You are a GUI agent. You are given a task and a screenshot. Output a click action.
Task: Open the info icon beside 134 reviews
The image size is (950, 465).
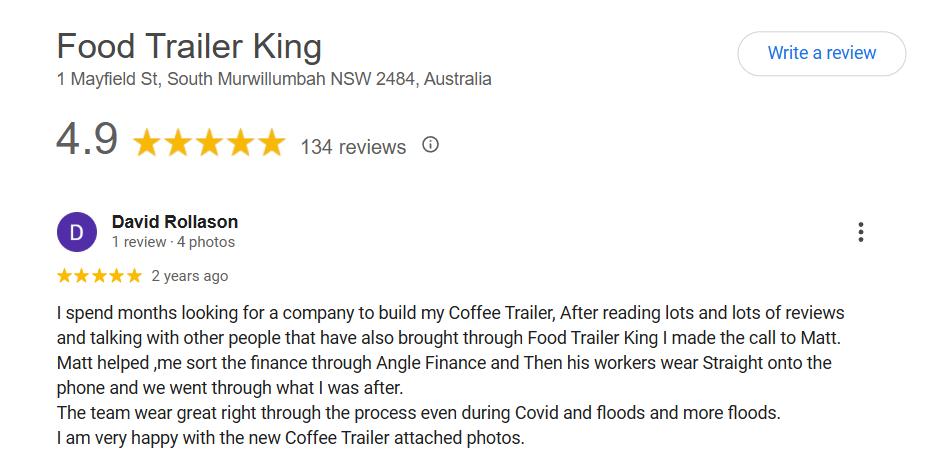point(430,145)
